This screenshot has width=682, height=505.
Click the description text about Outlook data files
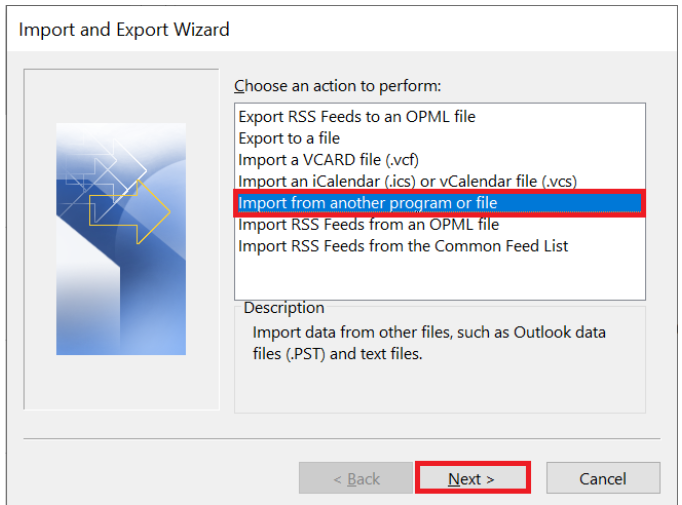pos(428,342)
